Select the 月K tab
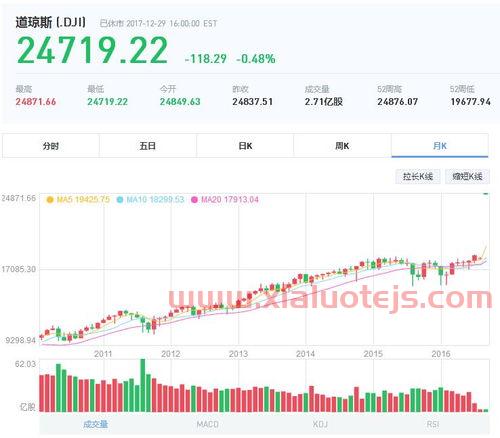500x438 pixels. coord(440,146)
